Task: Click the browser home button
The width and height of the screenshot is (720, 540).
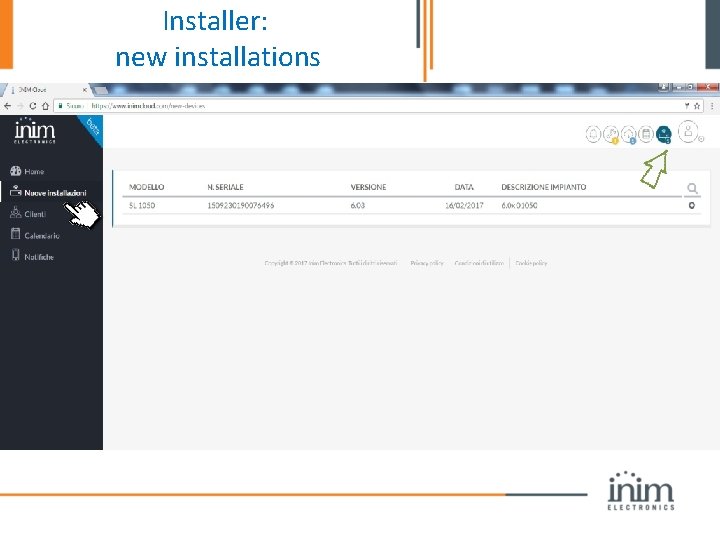Action: click(45, 106)
